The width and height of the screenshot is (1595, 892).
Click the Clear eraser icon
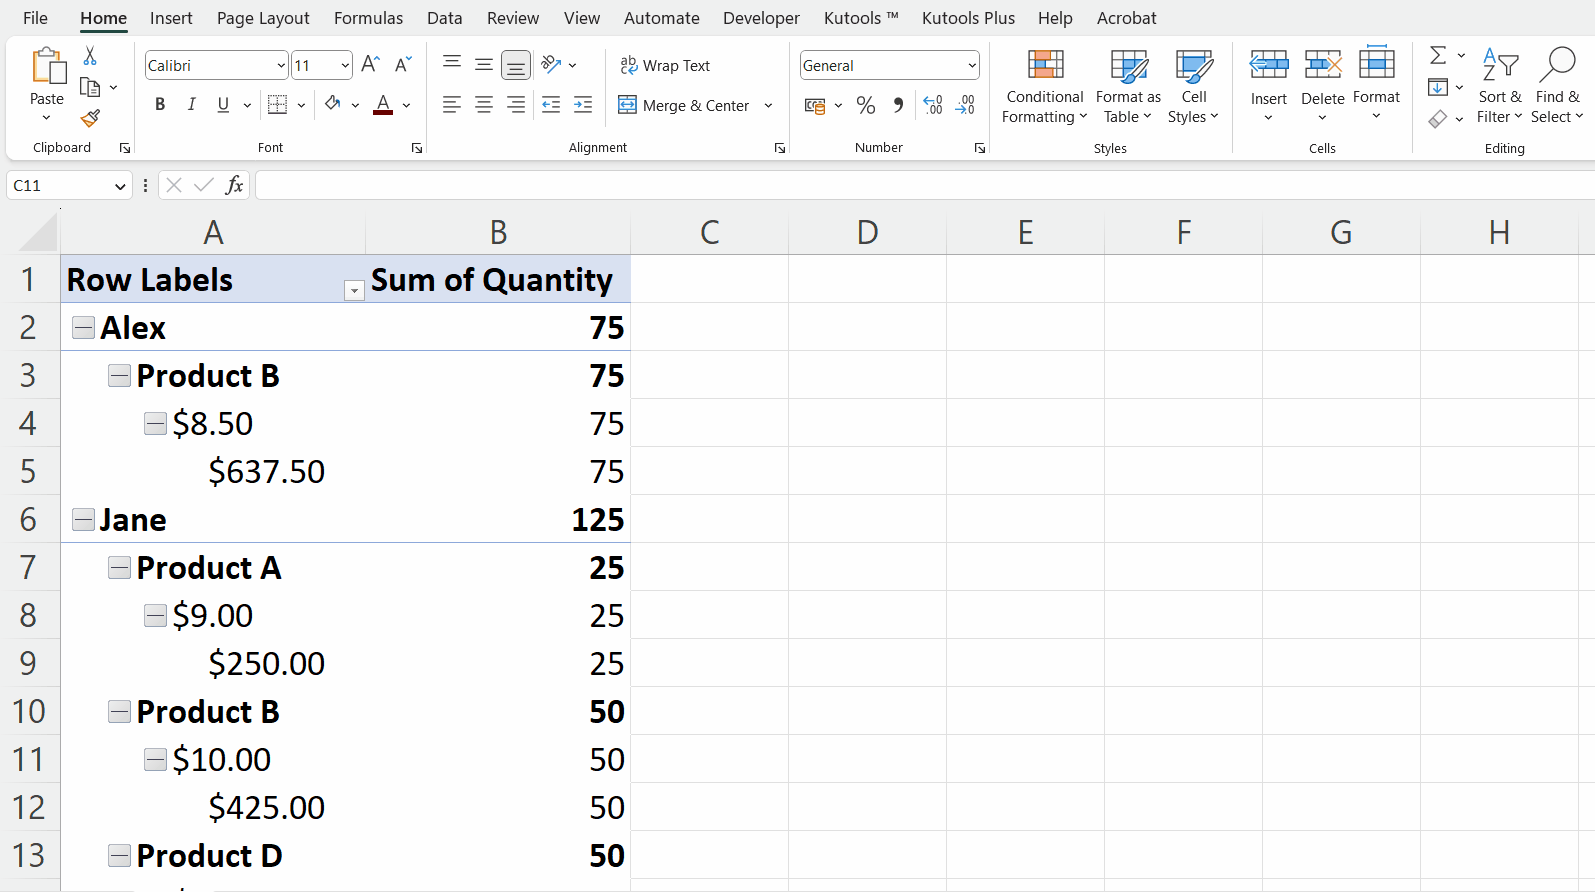(1438, 119)
